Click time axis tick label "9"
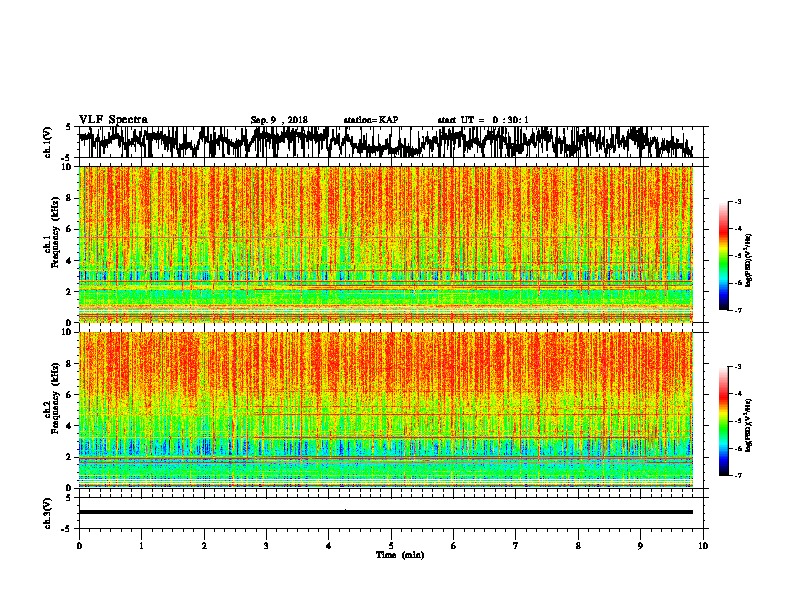This screenshot has height=612, width=792. (x=640, y=546)
